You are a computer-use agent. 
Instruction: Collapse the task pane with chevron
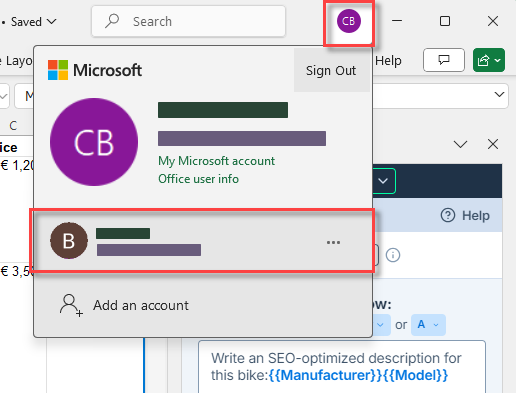point(460,144)
